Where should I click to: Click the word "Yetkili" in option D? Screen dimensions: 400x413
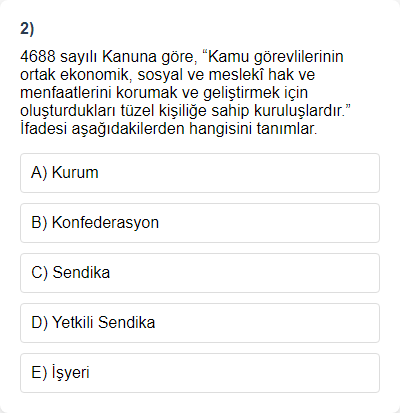[x=73, y=323]
